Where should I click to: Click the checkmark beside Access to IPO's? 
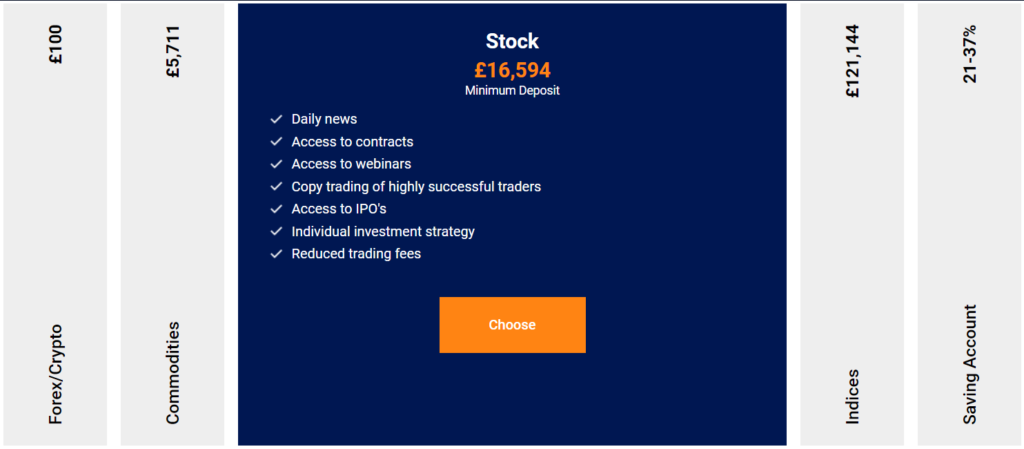click(x=276, y=209)
